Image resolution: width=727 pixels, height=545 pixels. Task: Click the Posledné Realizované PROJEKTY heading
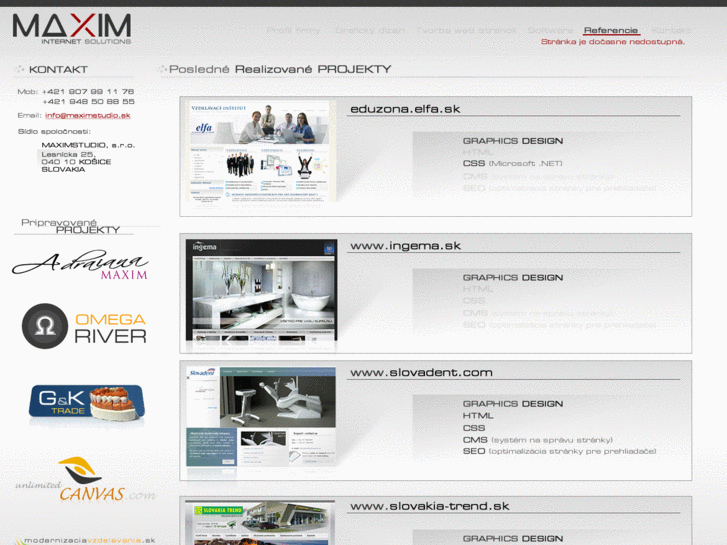(x=280, y=69)
